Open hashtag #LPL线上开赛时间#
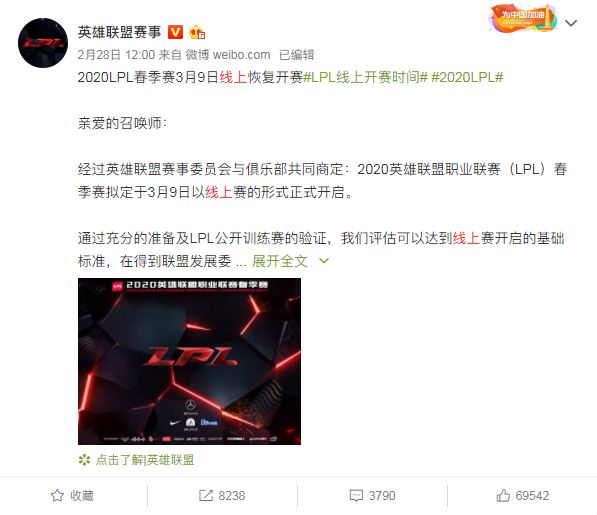 [x=365, y=77]
